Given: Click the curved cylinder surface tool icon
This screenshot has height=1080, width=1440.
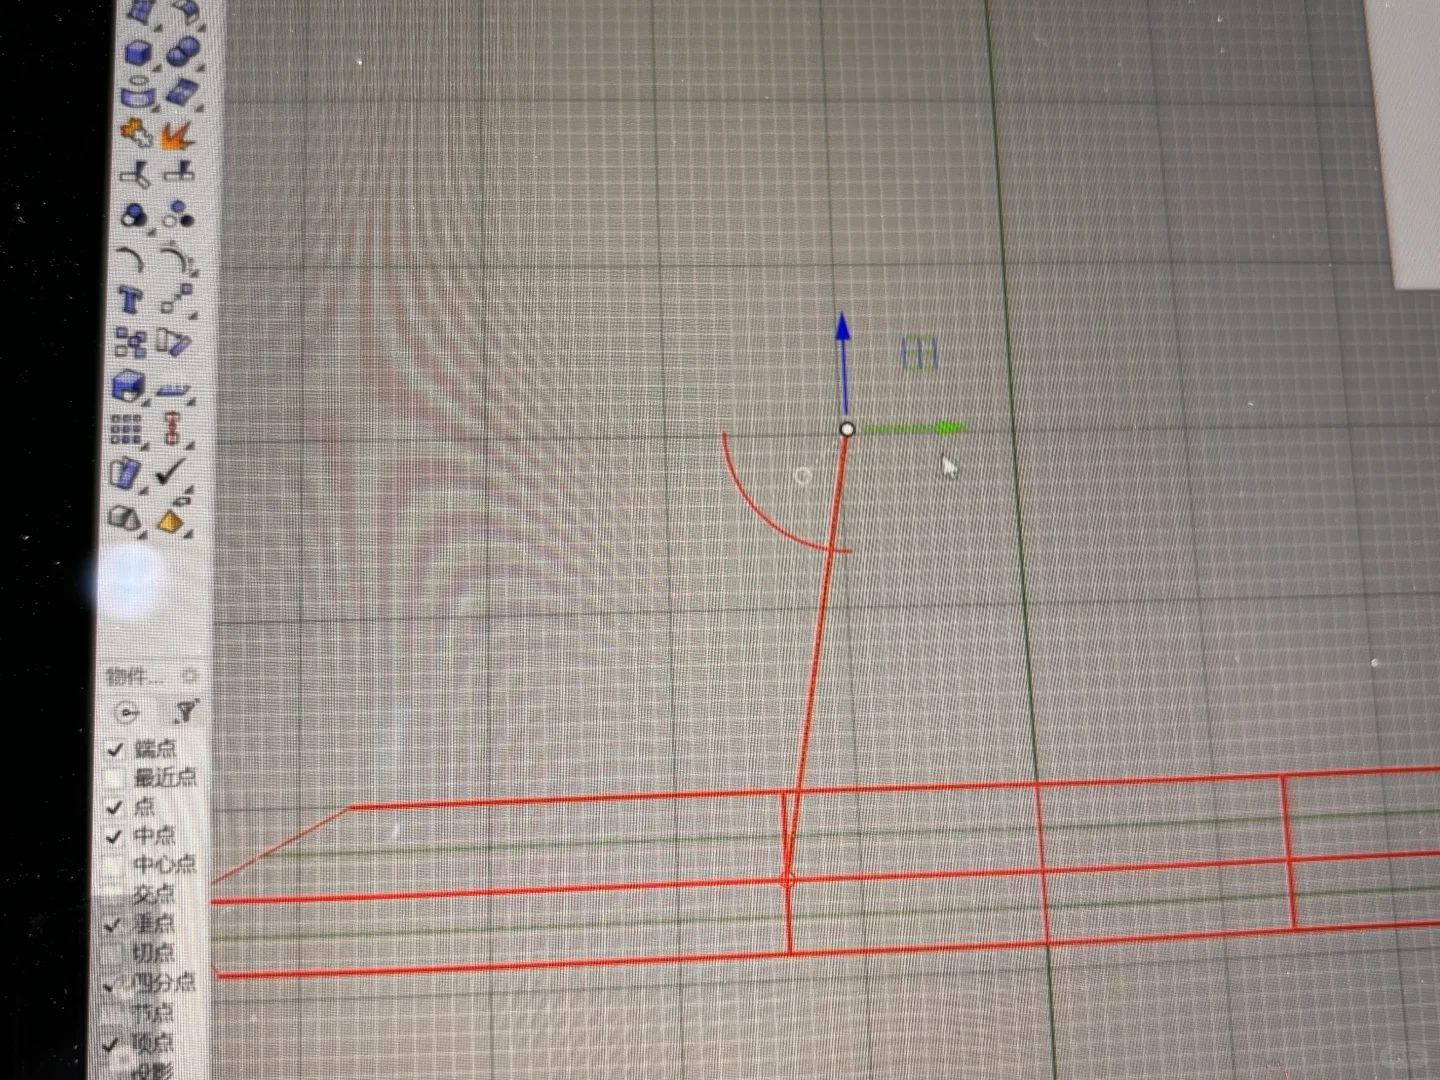Looking at the screenshot, I should [x=138, y=93].
